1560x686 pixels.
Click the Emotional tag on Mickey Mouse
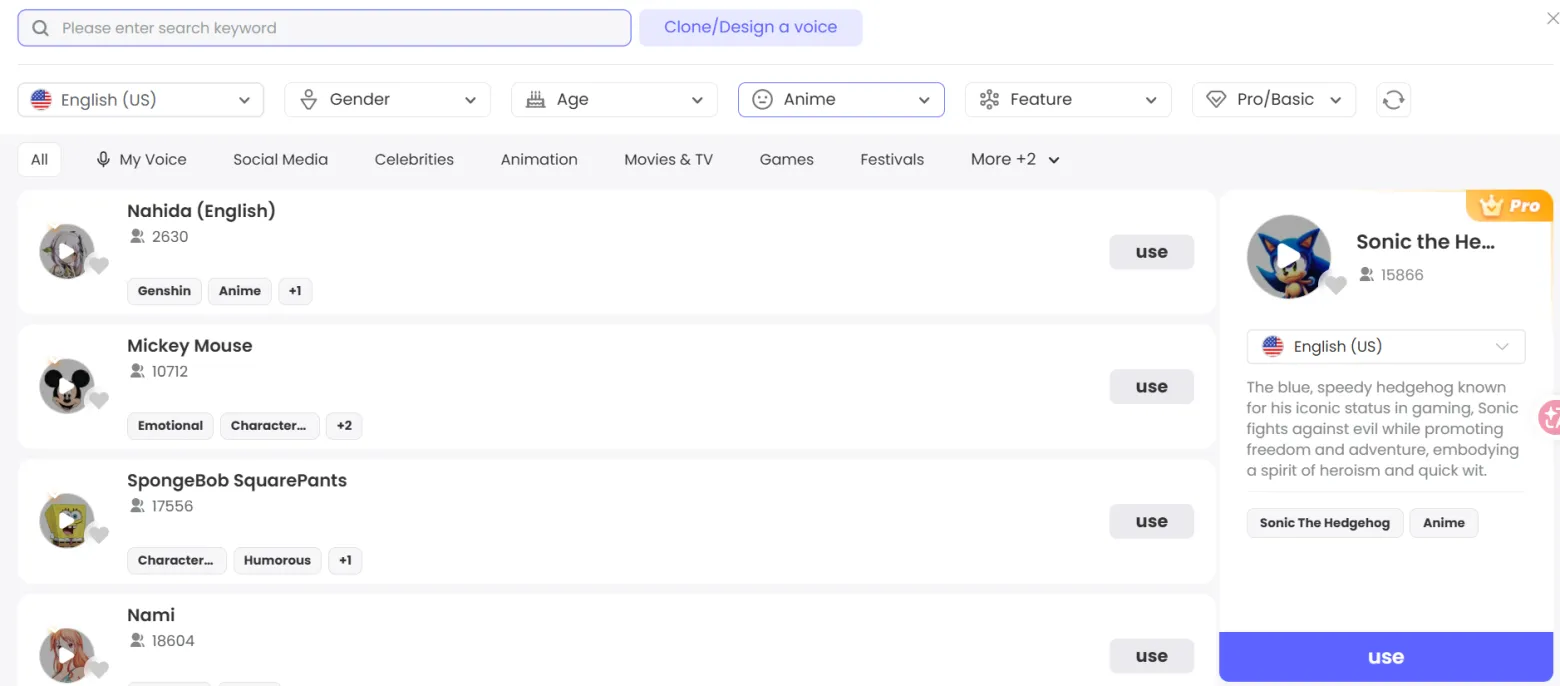170,426
